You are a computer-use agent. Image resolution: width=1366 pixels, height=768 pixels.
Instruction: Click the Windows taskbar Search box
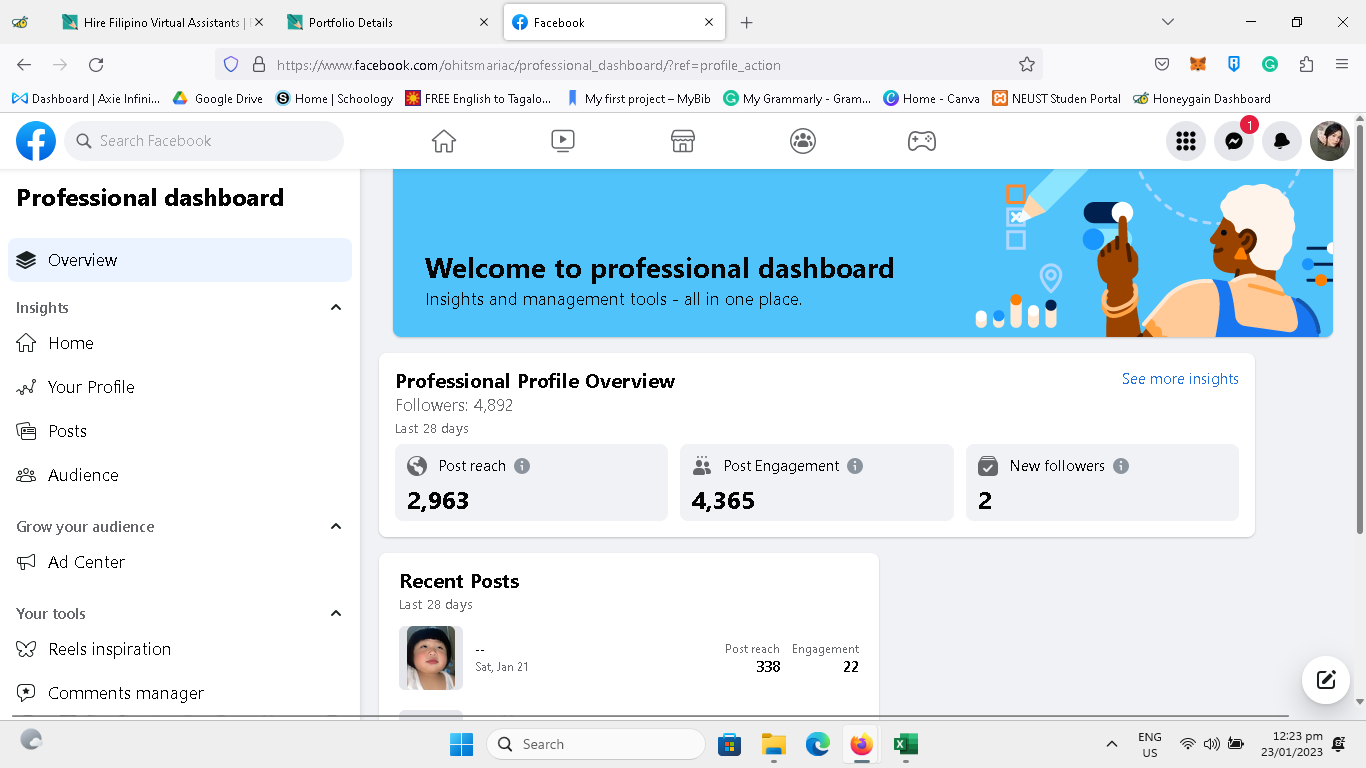[x=596, y=744]
